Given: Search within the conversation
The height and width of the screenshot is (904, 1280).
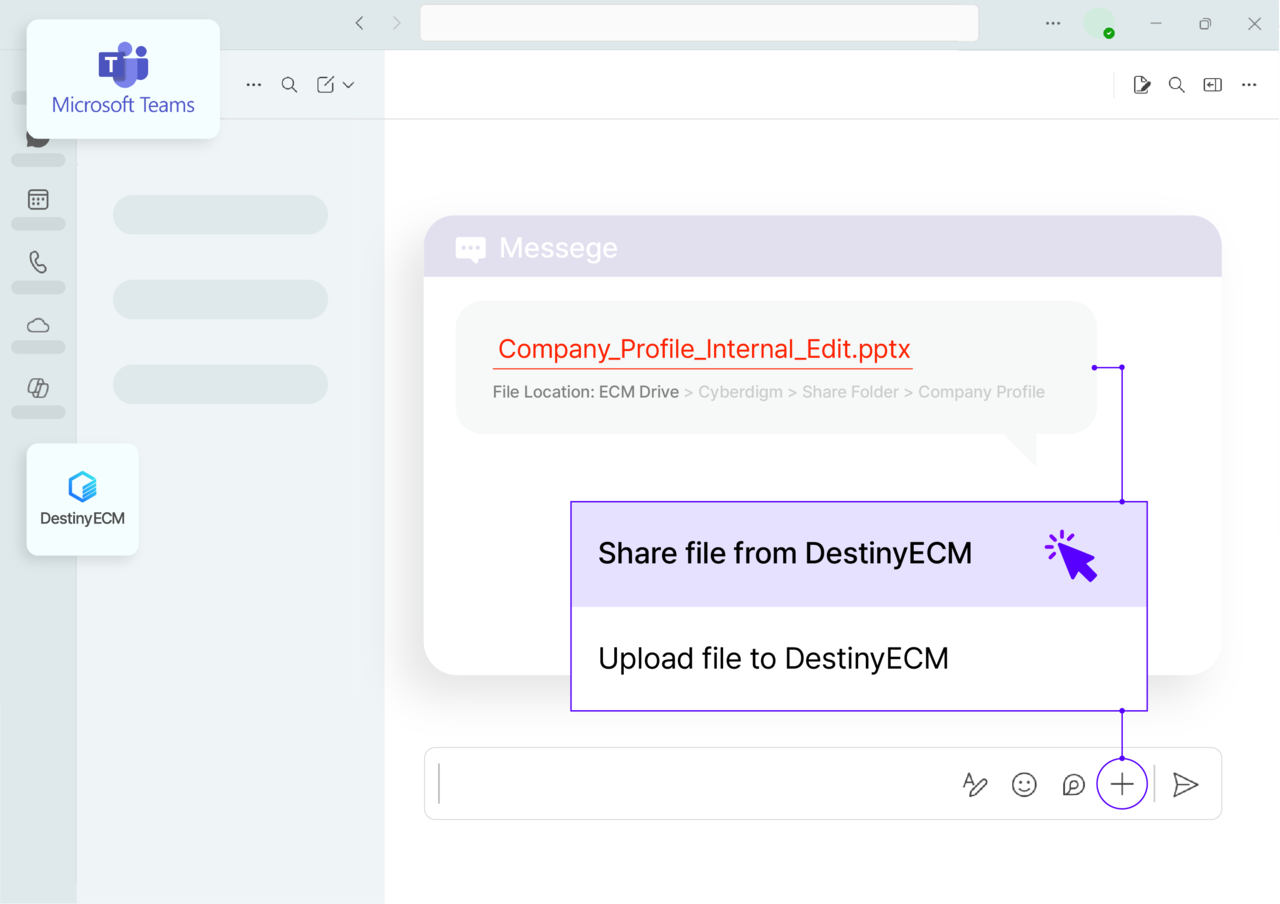Looking at the screenshot, I should [1177, 85].
